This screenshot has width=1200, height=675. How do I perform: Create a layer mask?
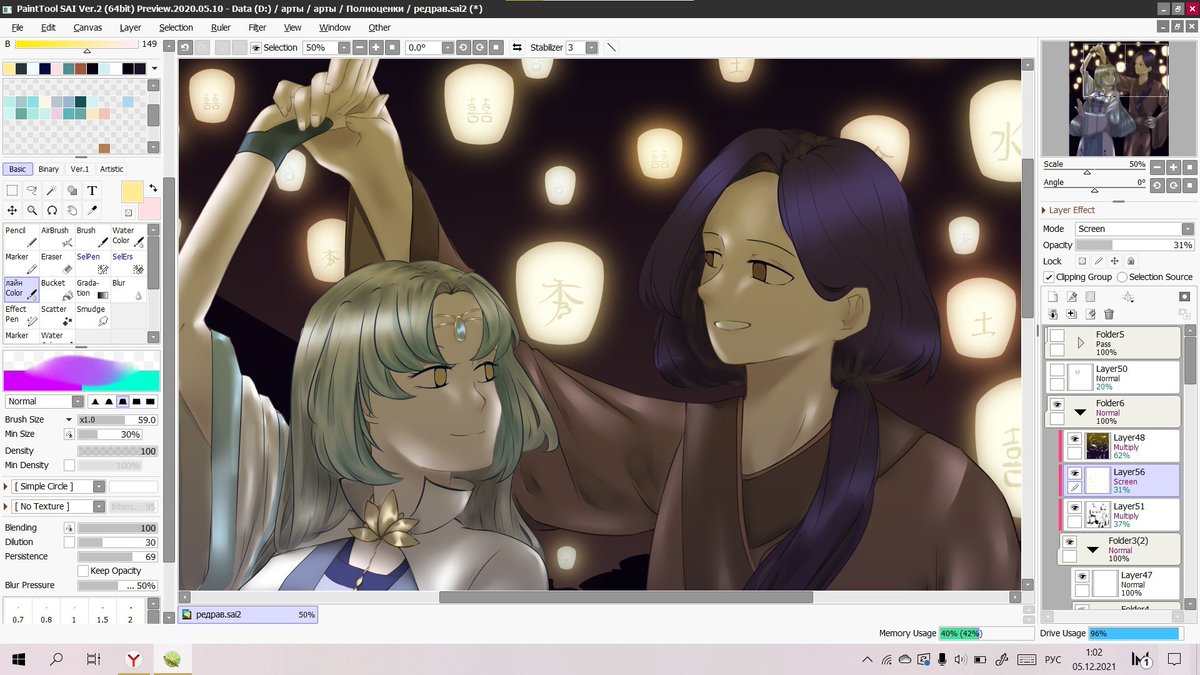point(1185,297)
